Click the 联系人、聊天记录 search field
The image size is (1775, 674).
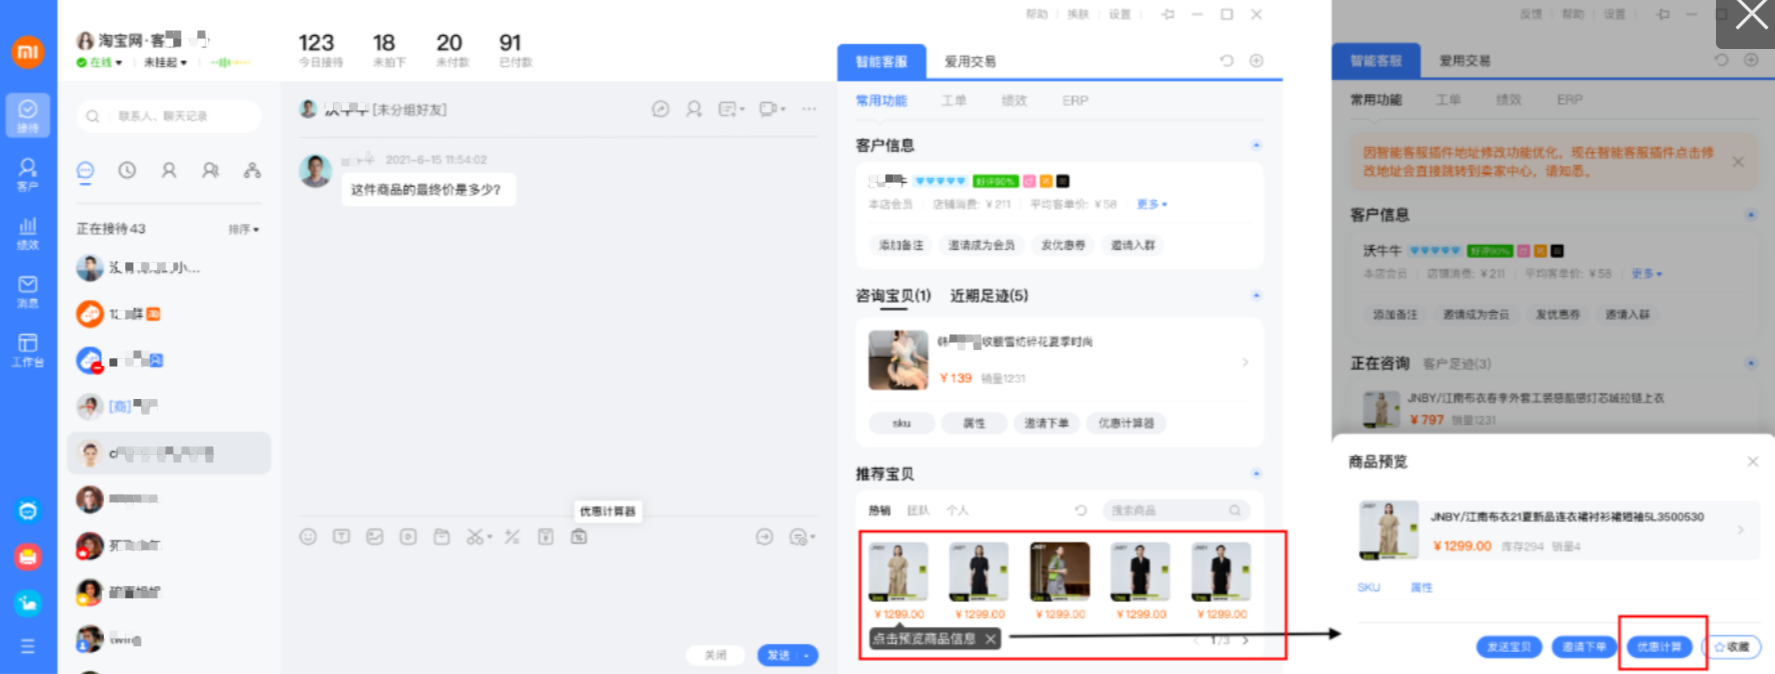(x=168, y=116)
